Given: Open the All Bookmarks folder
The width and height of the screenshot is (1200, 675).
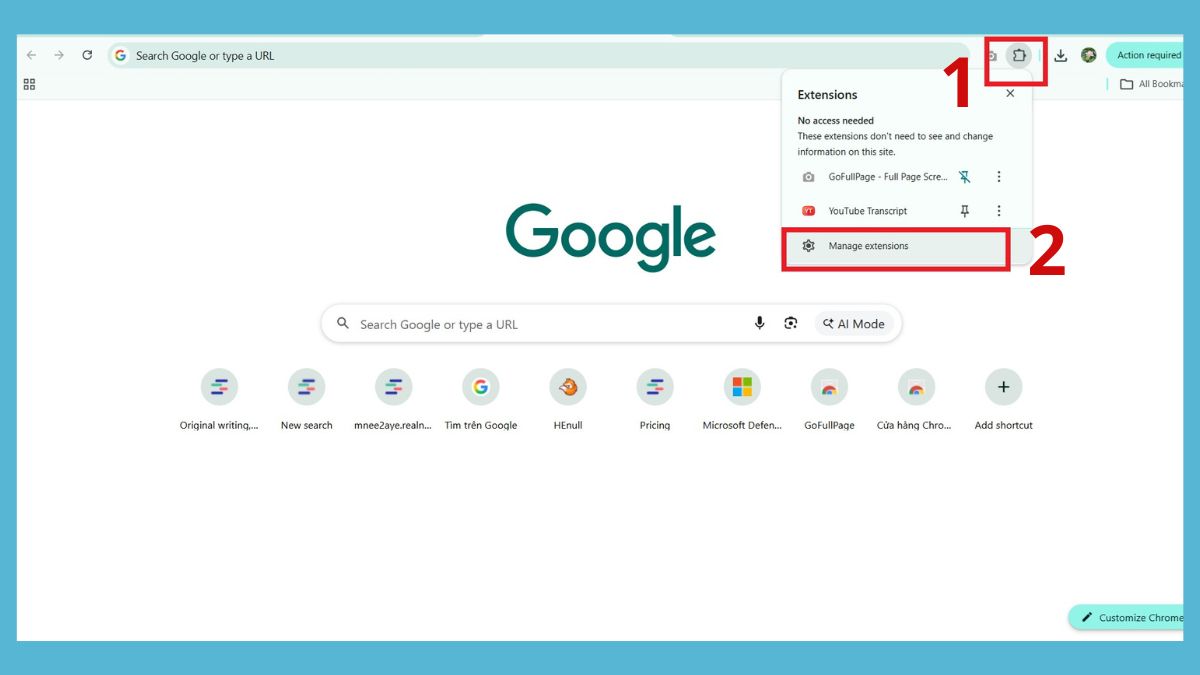Looking at the screenshot, I should [x=1151, y=84].
